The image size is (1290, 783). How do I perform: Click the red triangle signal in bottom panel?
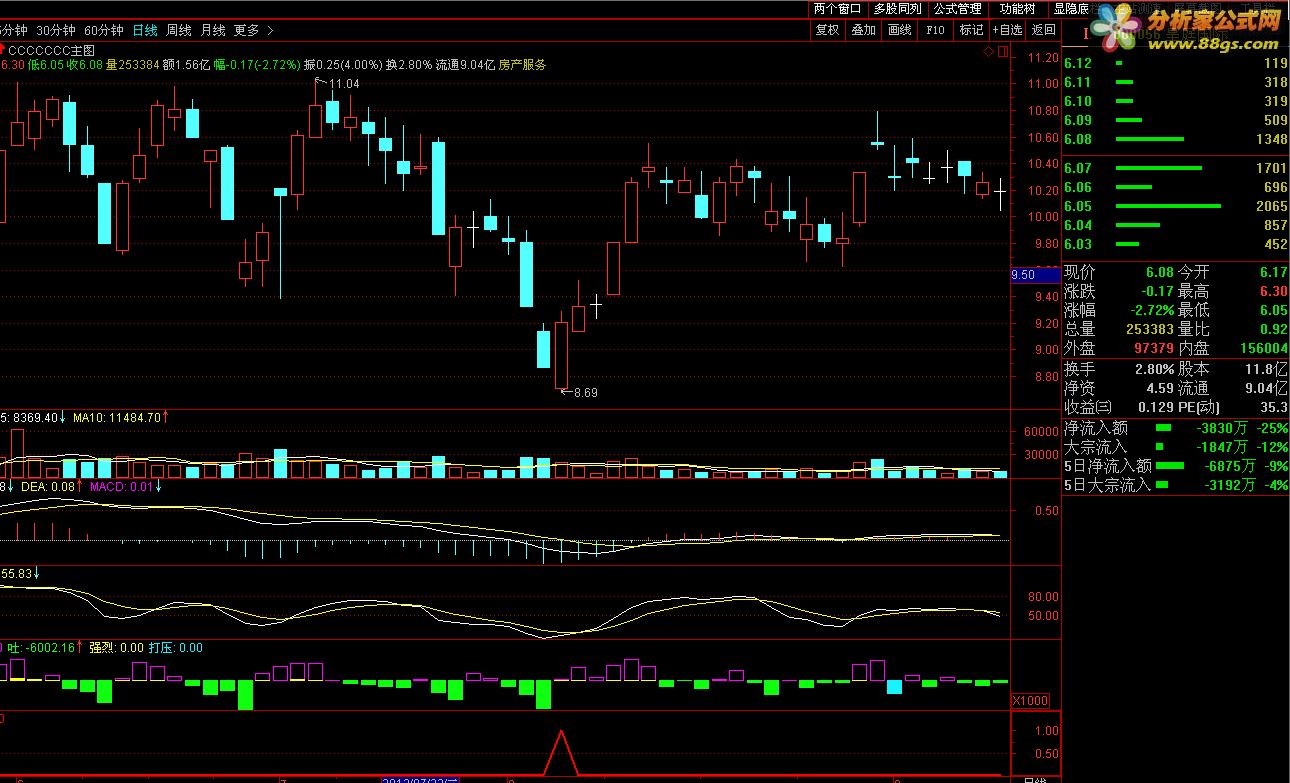(x=561, y=755)
